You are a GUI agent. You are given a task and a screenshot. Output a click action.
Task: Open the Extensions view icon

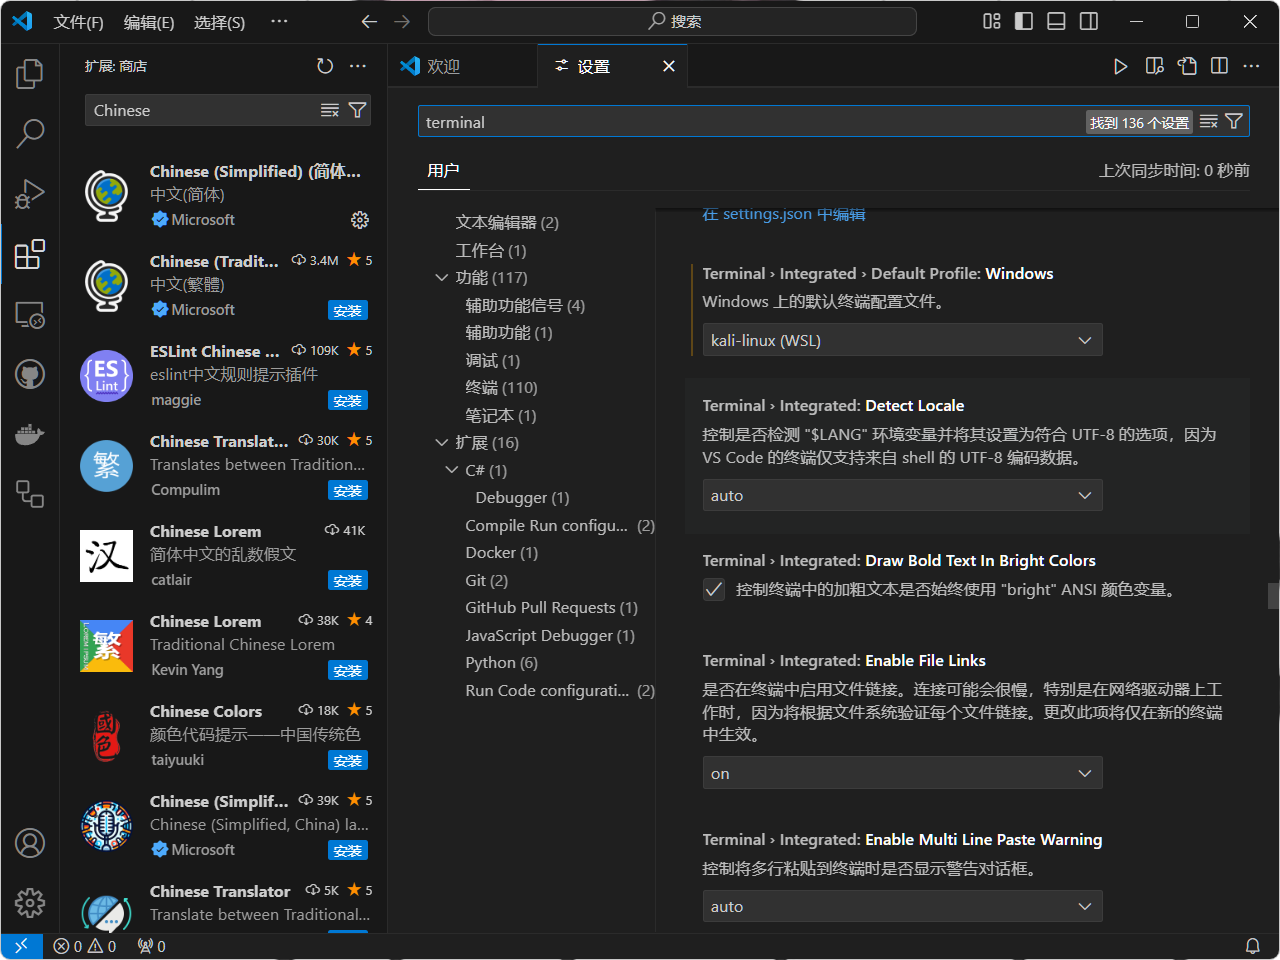point(30,254)
